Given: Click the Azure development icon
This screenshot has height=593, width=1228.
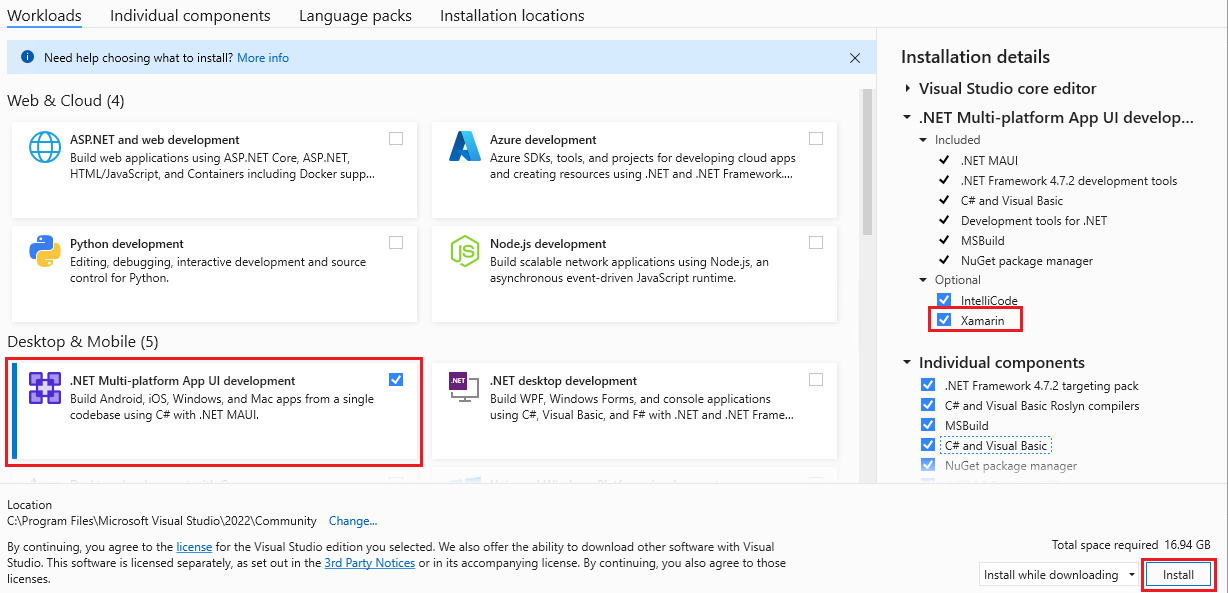Looking at the screenshot, I should pos(464,147).
